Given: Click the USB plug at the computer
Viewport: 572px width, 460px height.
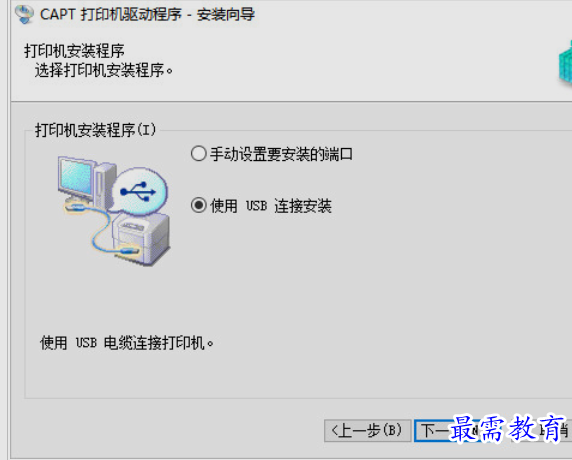Looking at the screenshot, I should pyautogui.click(x=75, y=208).
